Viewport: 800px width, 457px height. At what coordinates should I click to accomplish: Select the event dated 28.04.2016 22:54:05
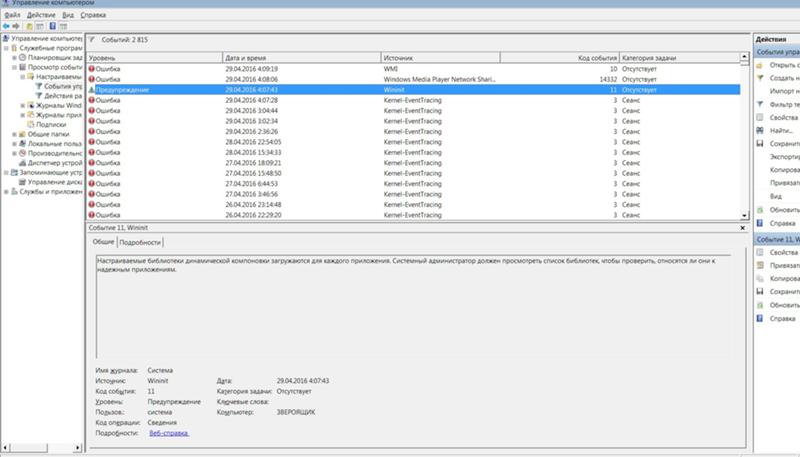pyautogui.click(x=413, y=142)
